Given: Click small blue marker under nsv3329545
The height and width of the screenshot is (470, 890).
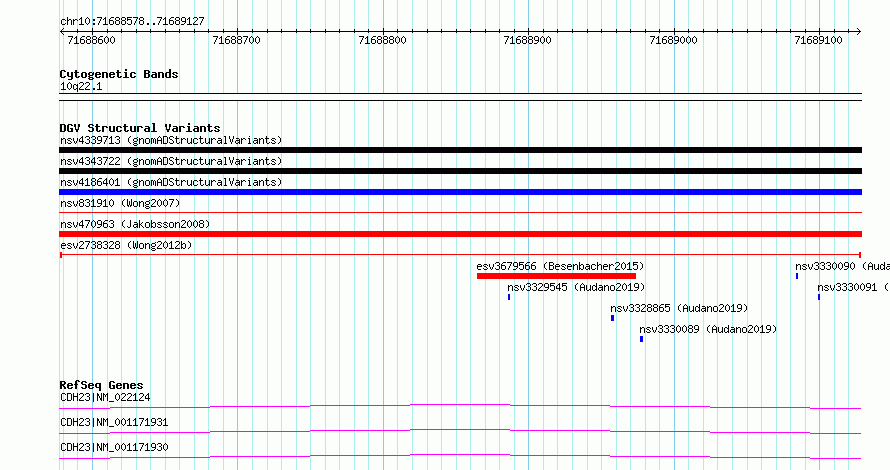Looking at the screenshot, I should point(509,297).
